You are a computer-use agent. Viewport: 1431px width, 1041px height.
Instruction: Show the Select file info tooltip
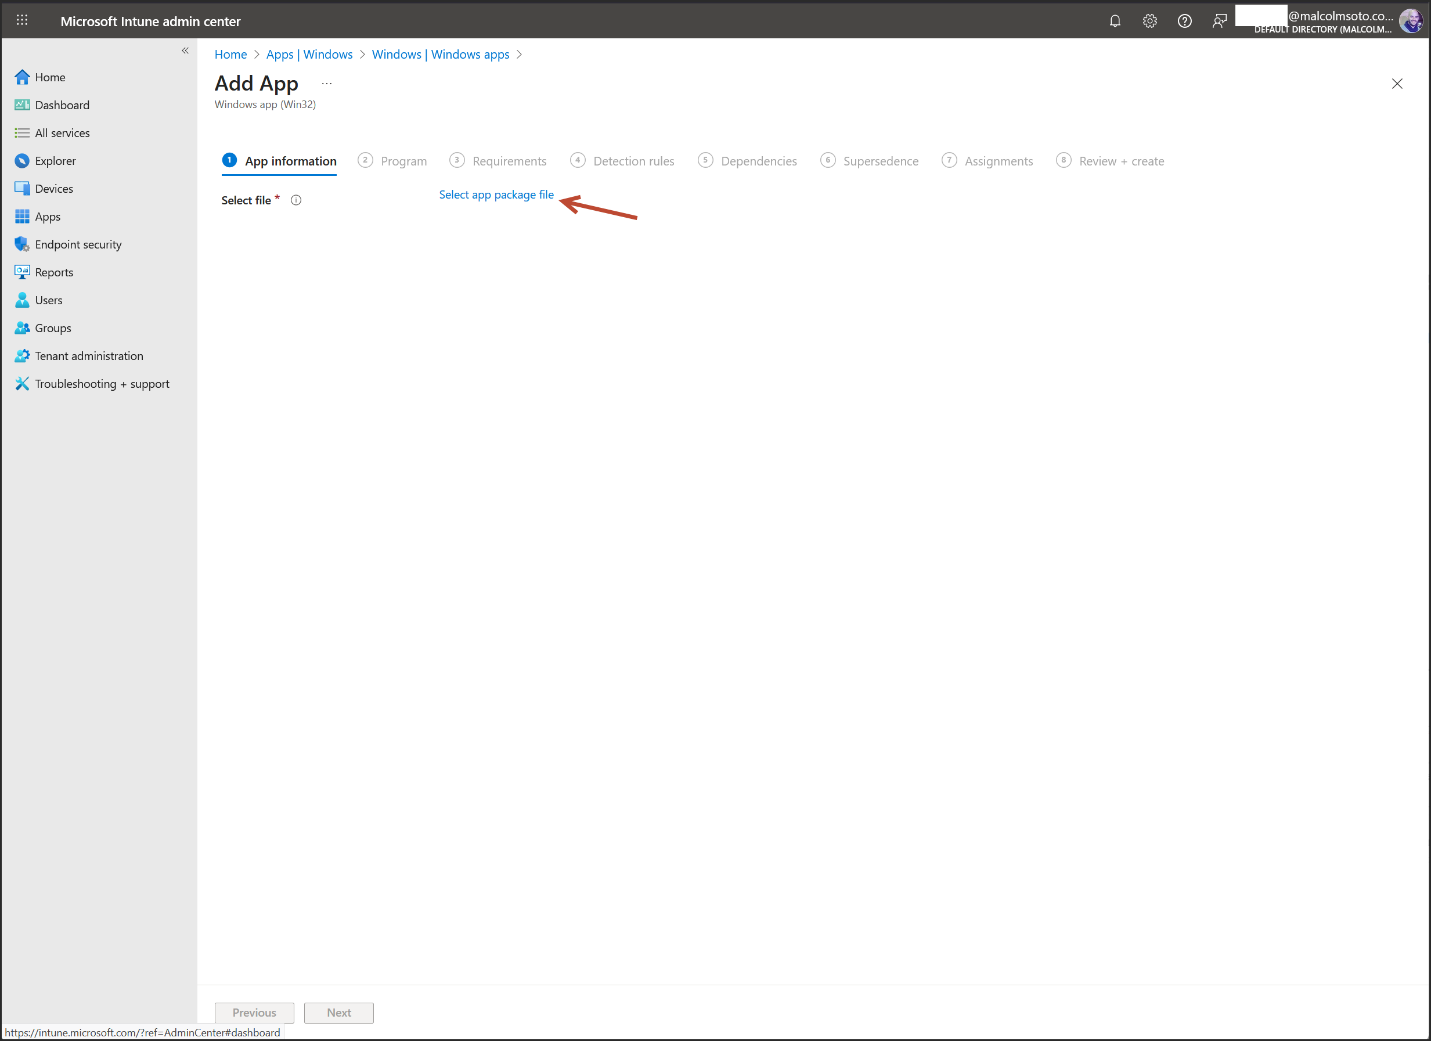(x=296, y=200)
